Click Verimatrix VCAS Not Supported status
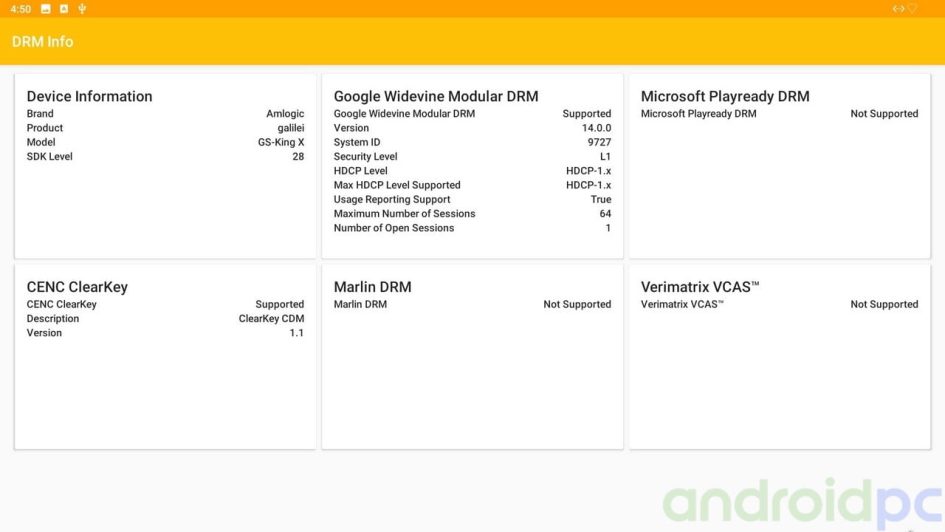Viewport: 945px width, 532px height. tap(884, 304)
